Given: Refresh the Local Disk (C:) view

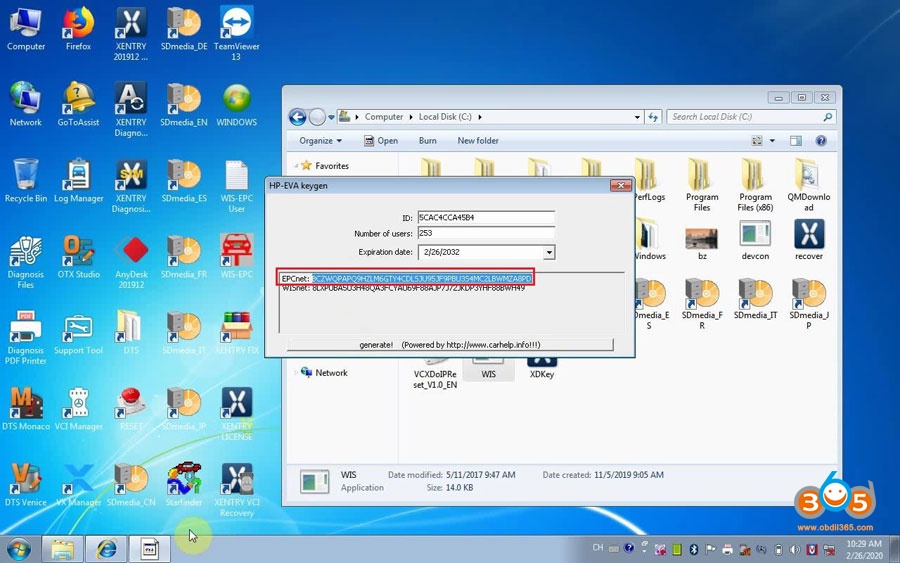Looking at the screenshot, I should click(x=653, y=117).
